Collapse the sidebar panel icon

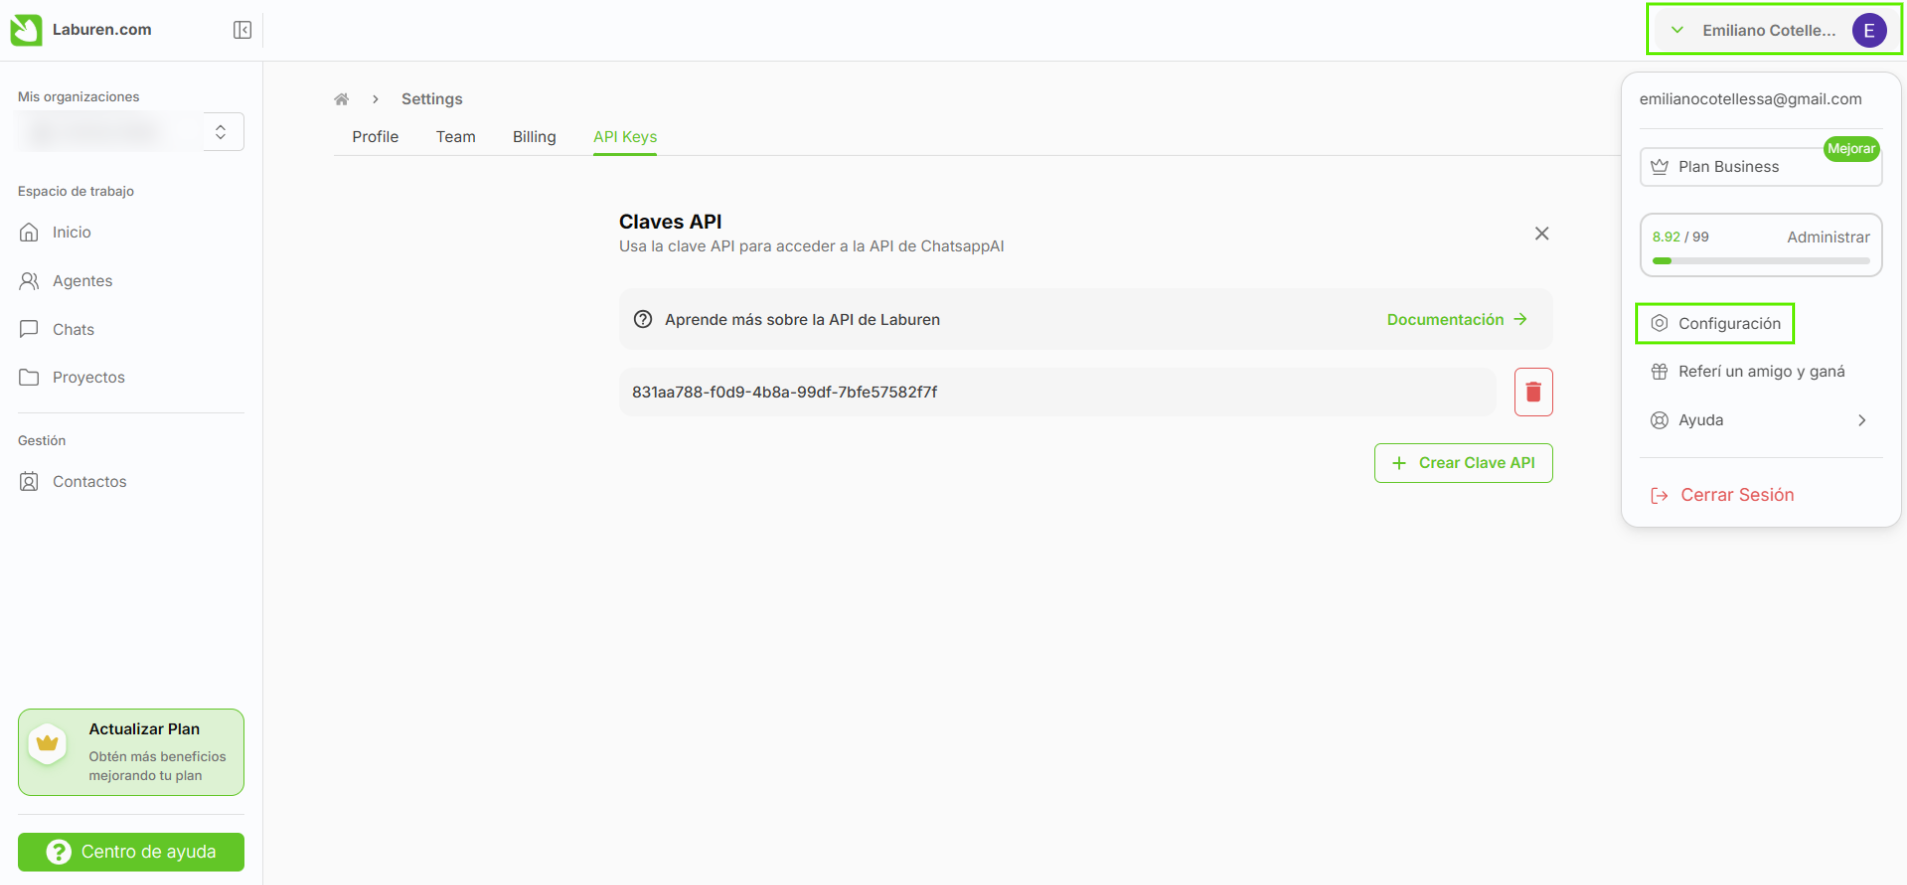(242, 30)
